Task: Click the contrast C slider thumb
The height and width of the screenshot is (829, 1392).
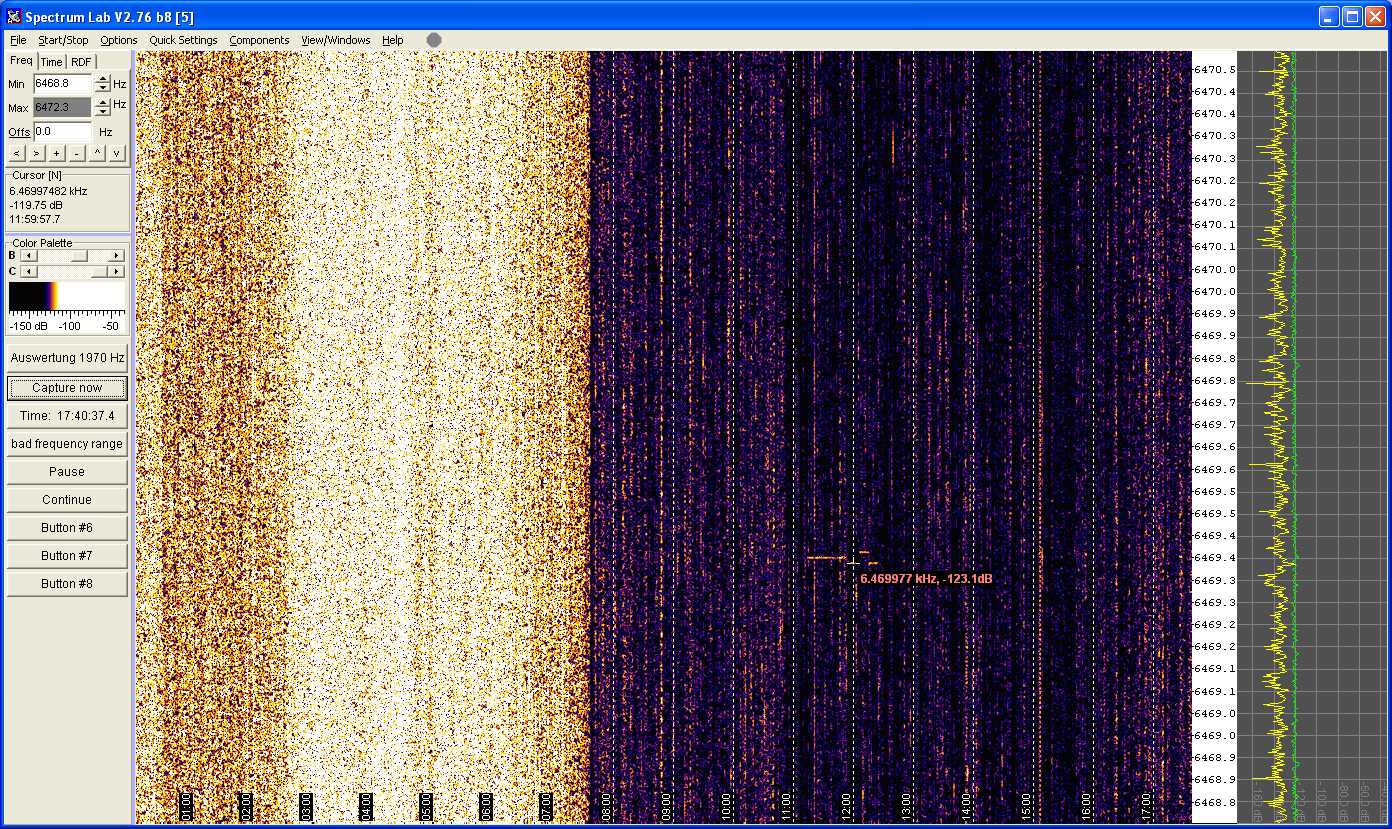Action: [x=100, y=271]
